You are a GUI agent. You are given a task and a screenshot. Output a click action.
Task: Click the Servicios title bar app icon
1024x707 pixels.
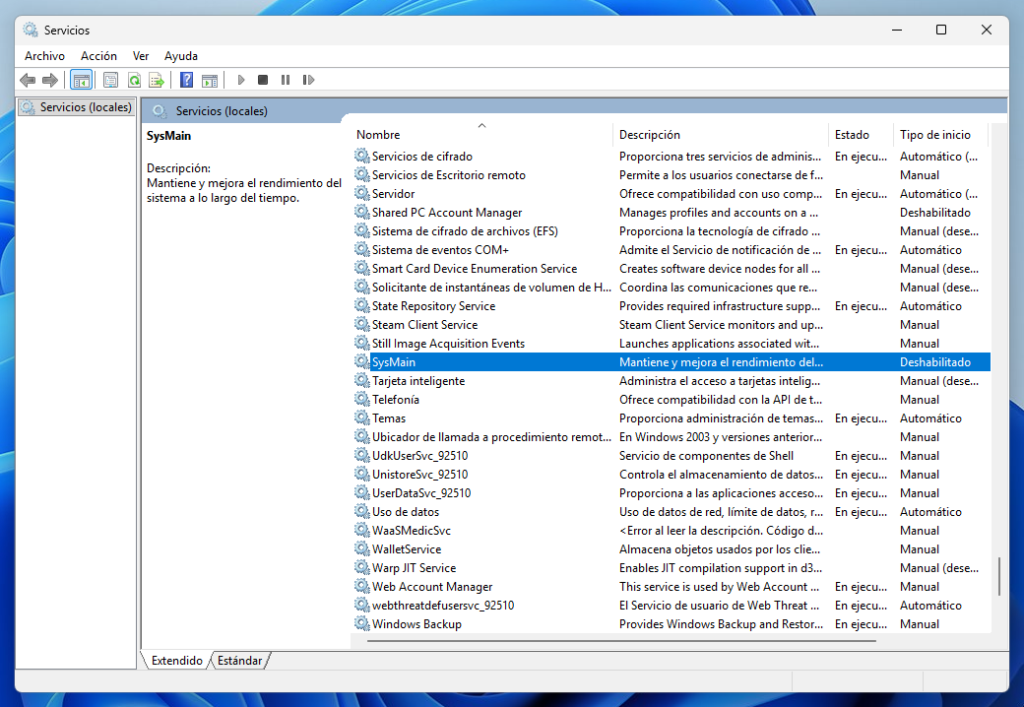click(x=30, y=29)
